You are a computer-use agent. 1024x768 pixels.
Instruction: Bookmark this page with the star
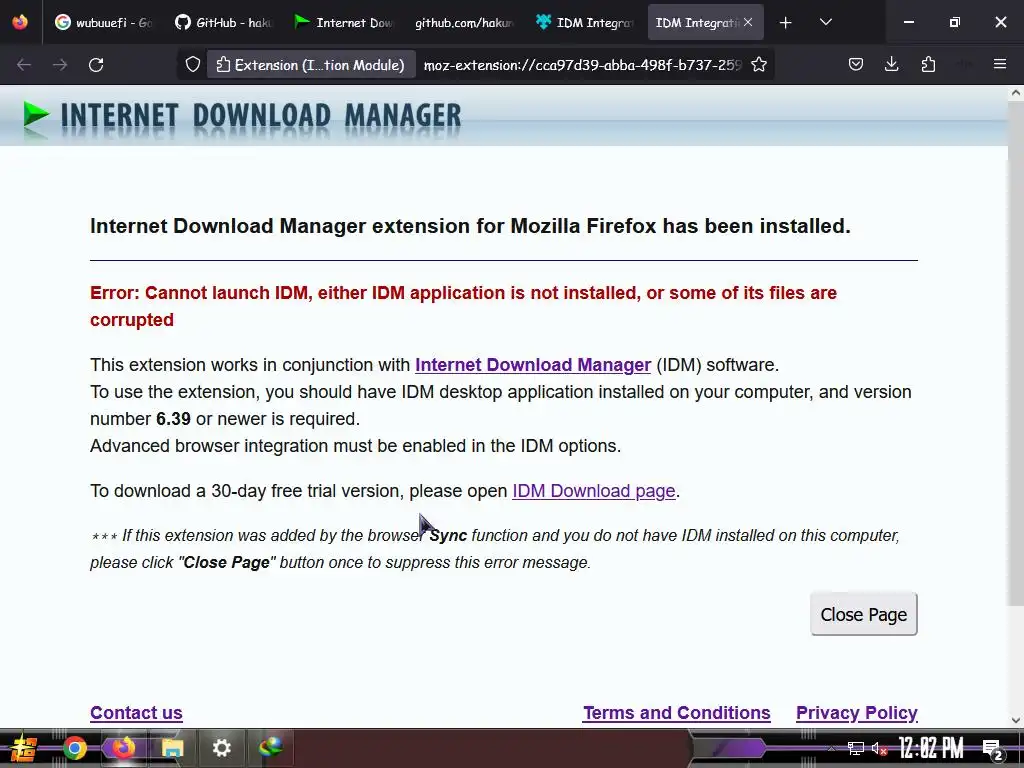point(759,65)
